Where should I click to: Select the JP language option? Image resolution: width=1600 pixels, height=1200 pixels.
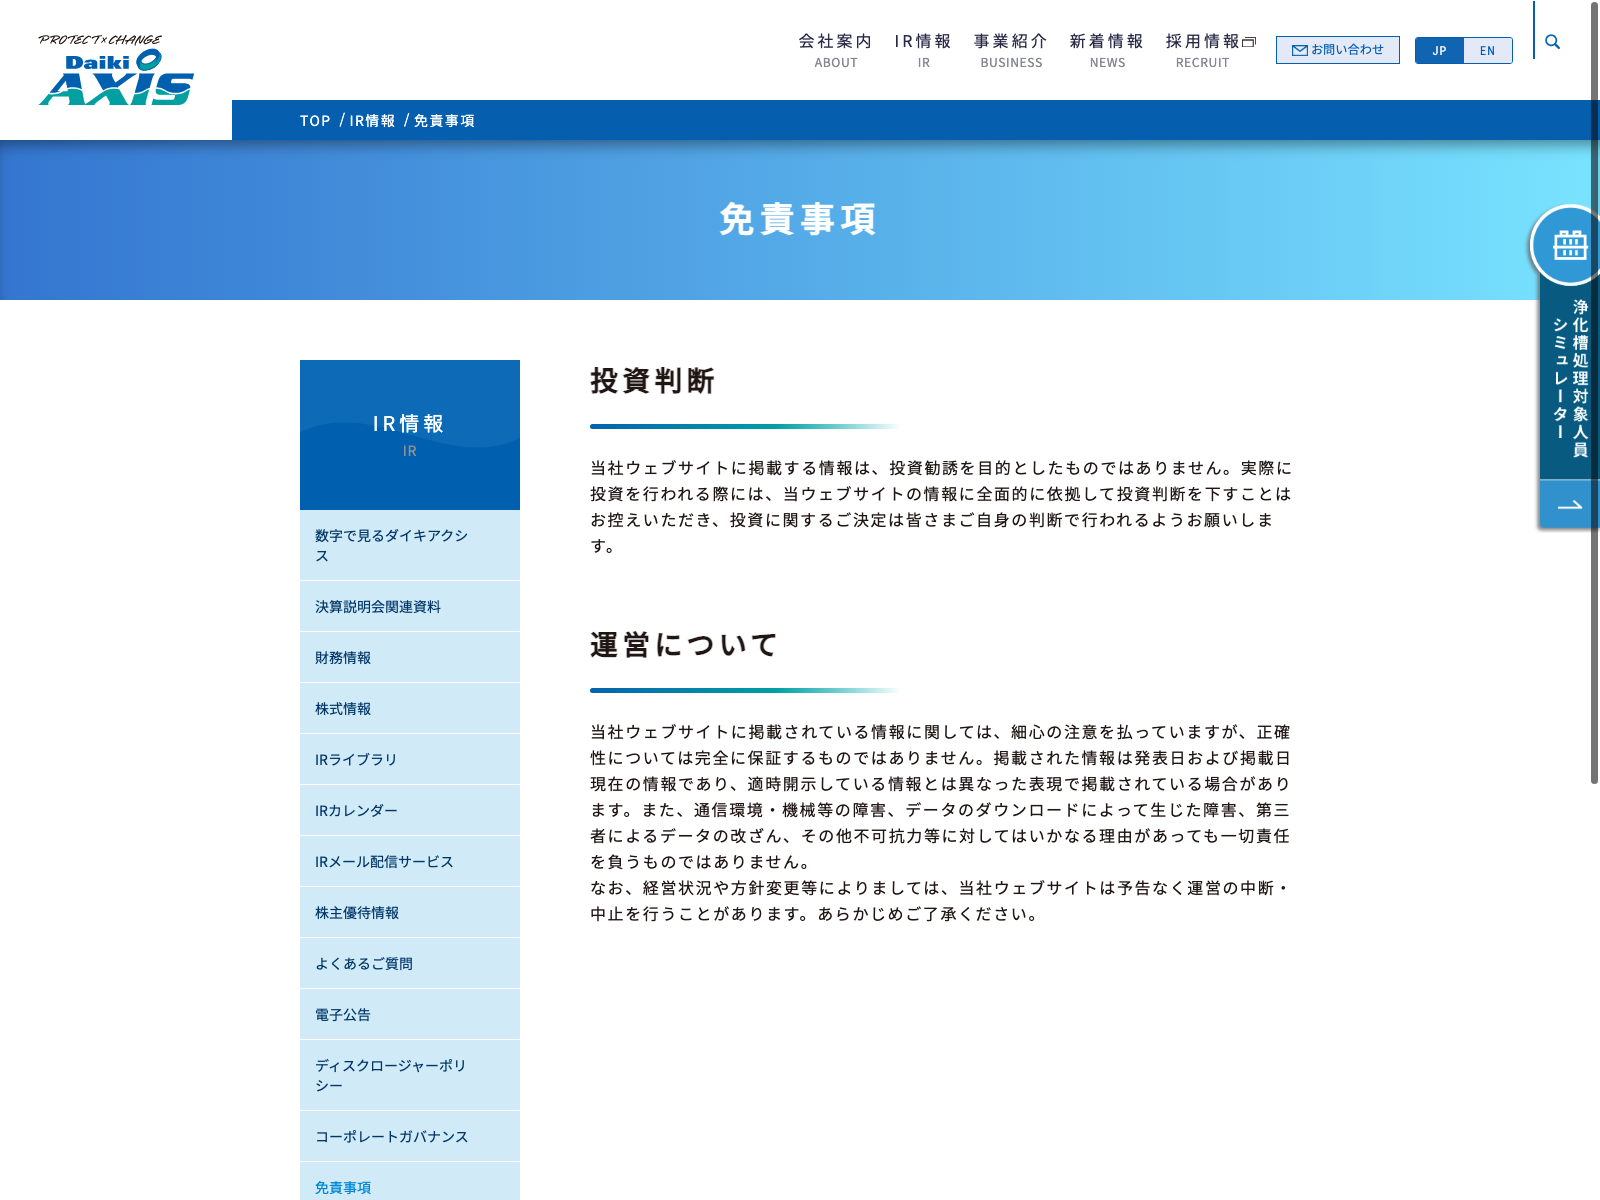(x=1439, y=51)
